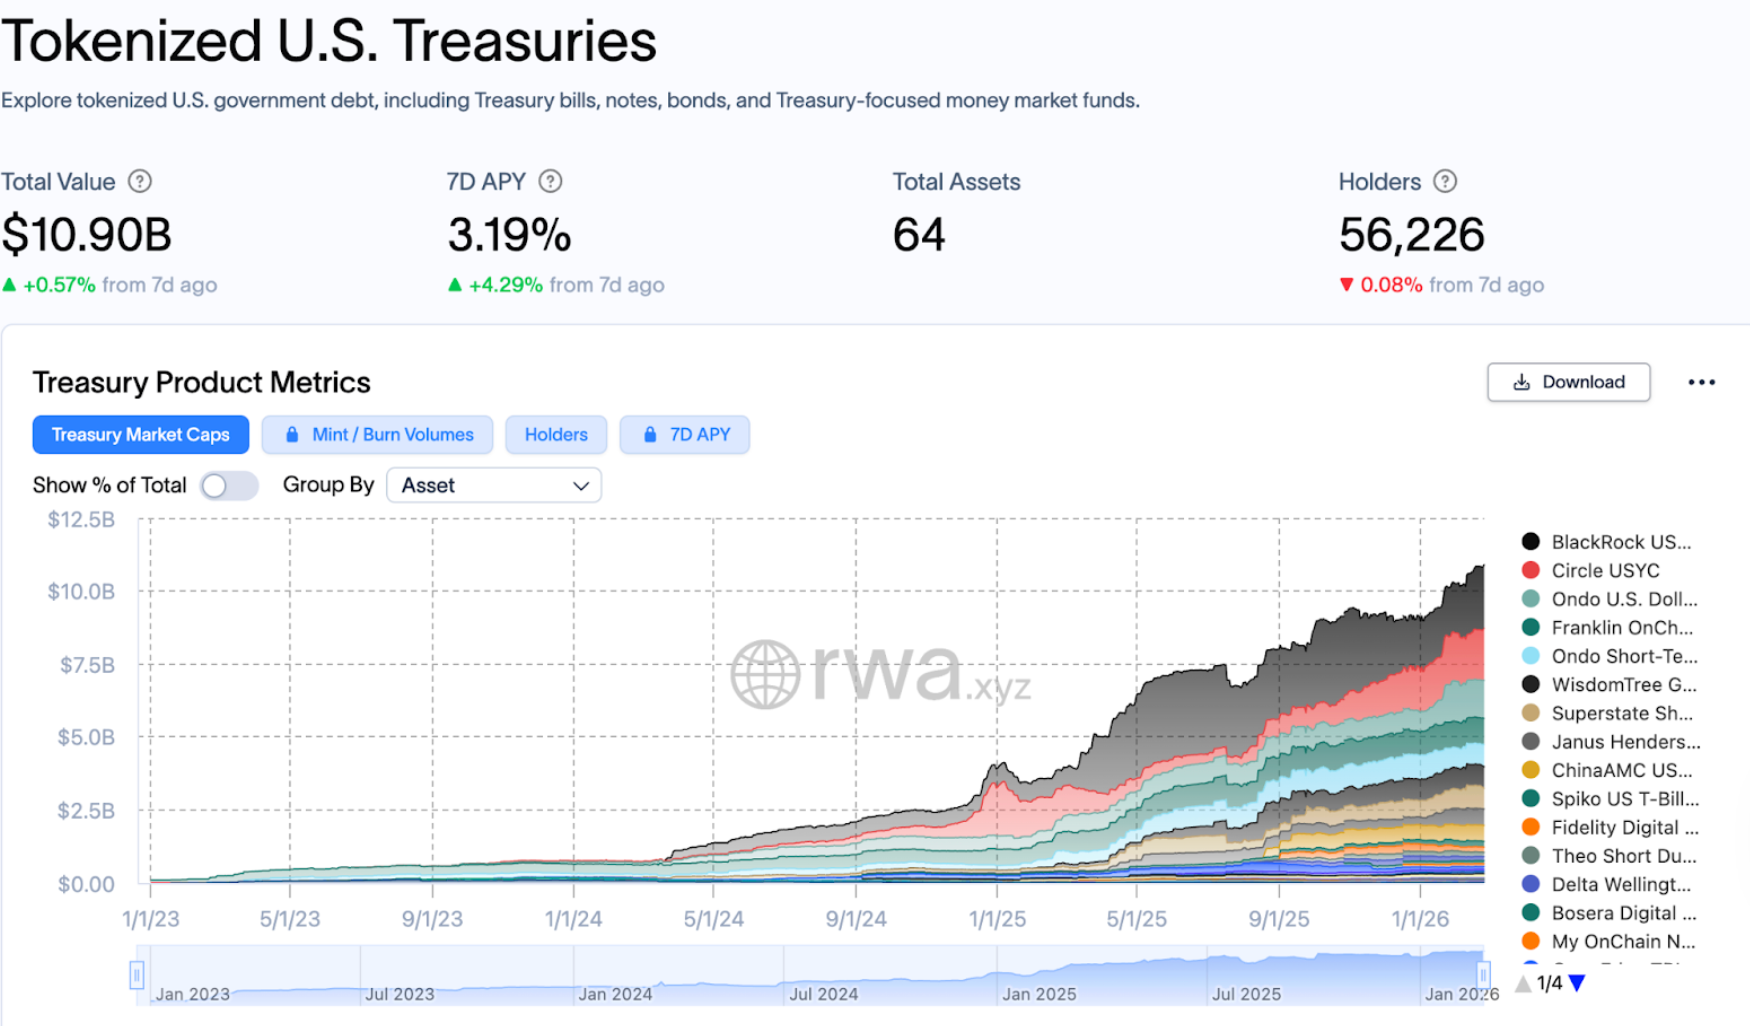Click the 7D APY help icon
Viewport: 1750px width, 1026px height.
551,181
